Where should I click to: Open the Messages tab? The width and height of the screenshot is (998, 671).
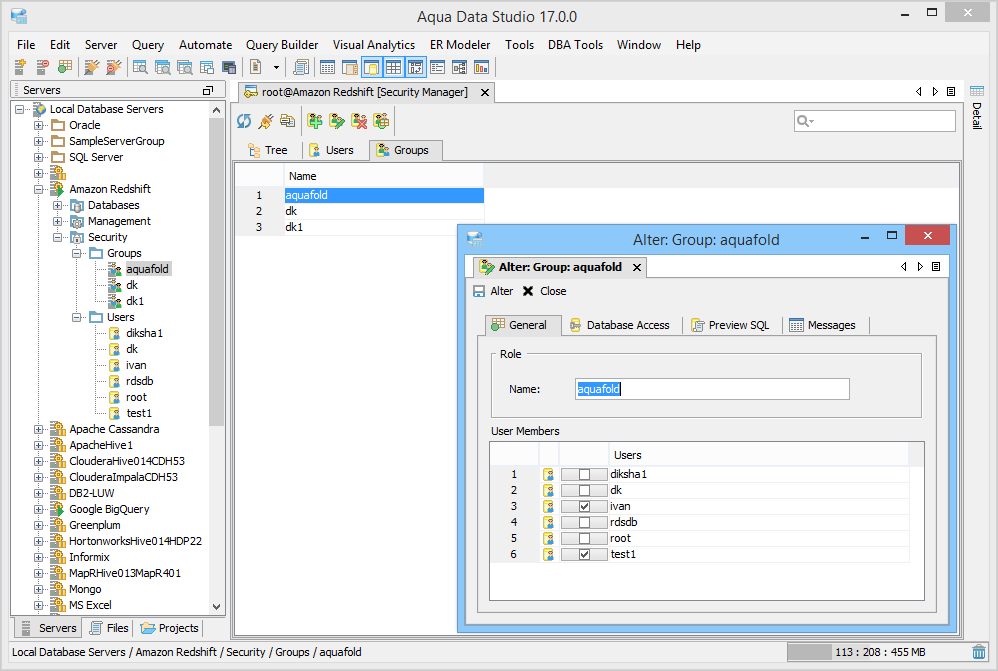823,325
